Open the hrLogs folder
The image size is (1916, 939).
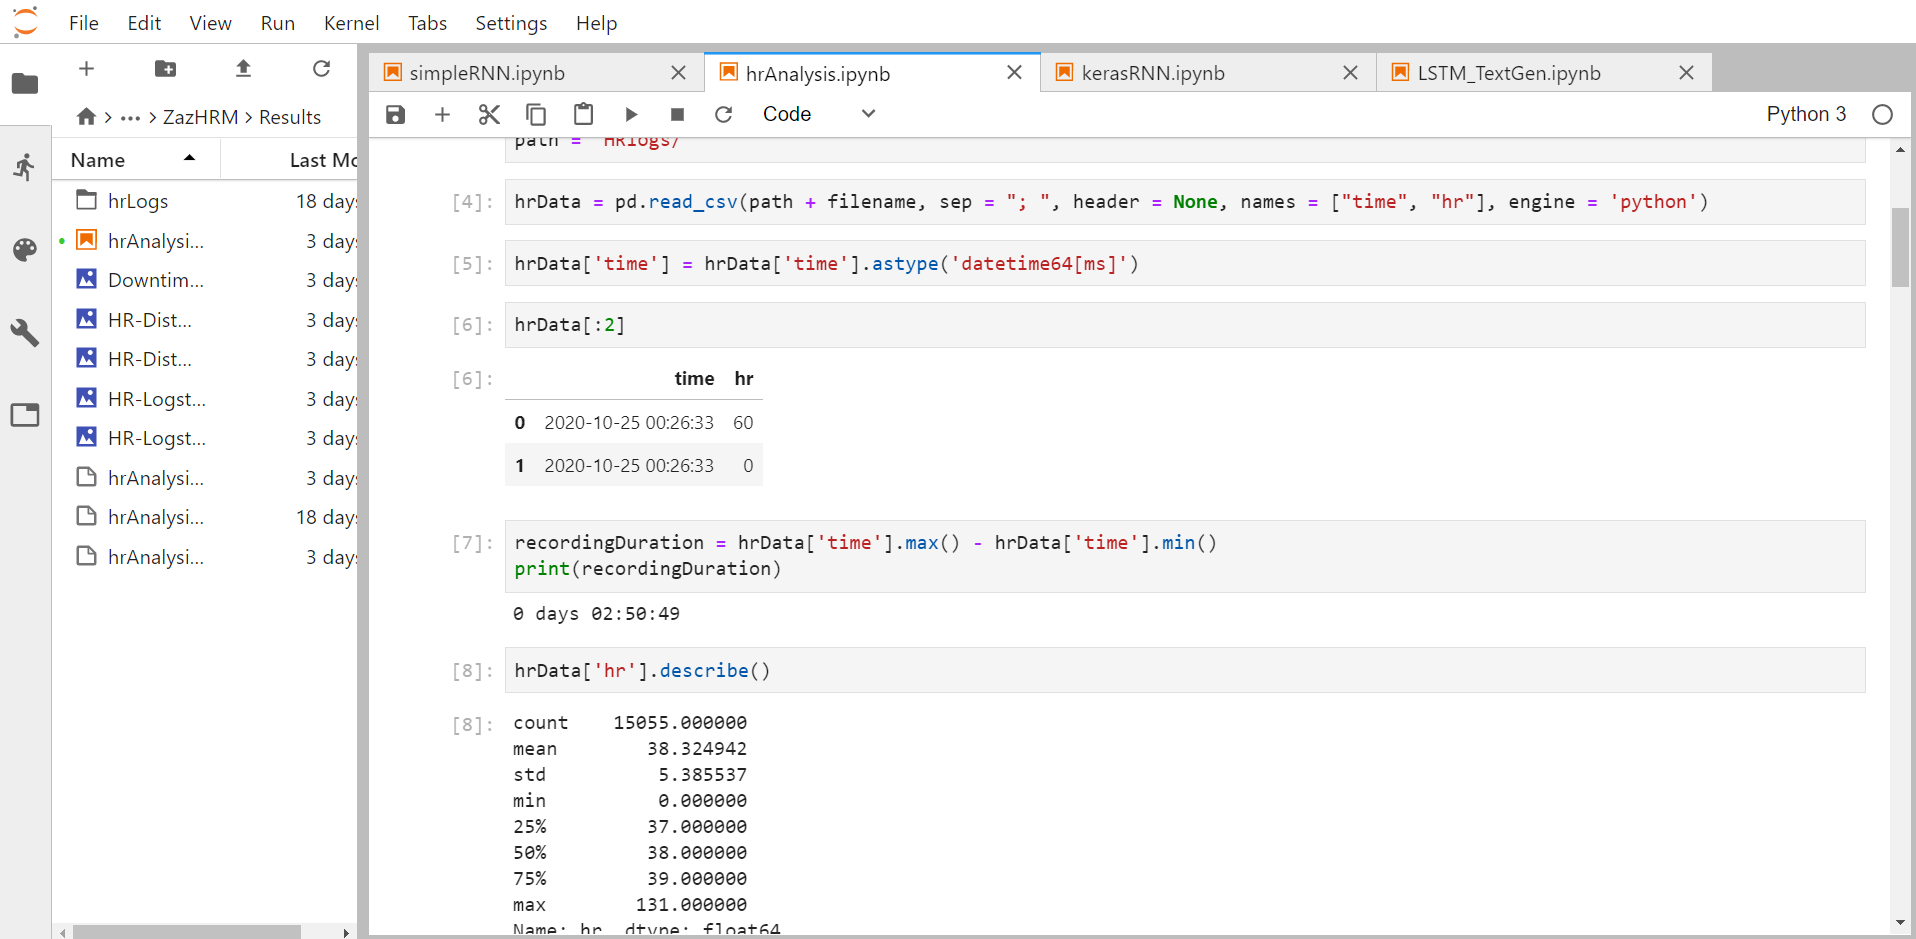[138, 201]
